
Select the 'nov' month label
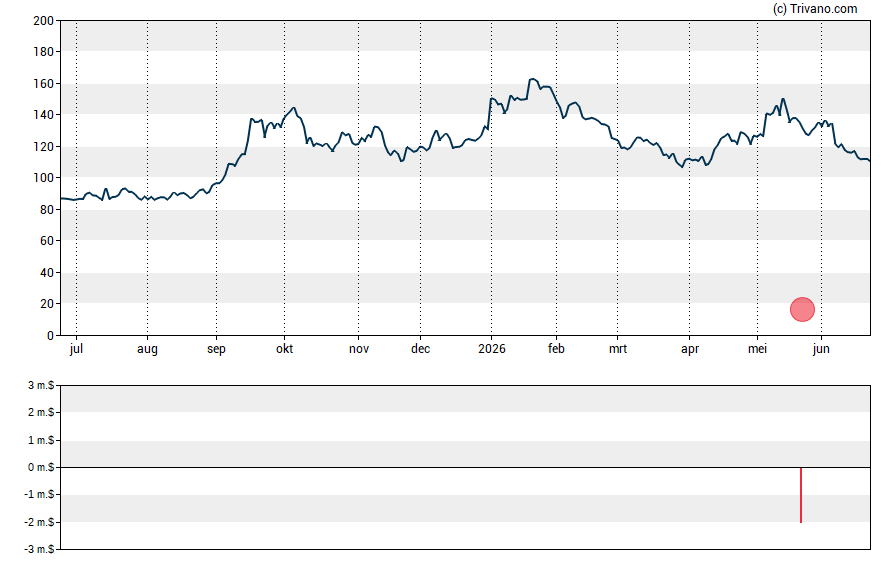point(358,349)
